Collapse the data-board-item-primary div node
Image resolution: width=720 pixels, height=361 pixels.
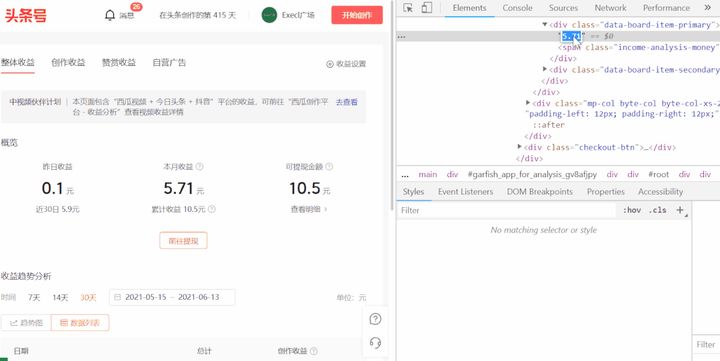545,25
